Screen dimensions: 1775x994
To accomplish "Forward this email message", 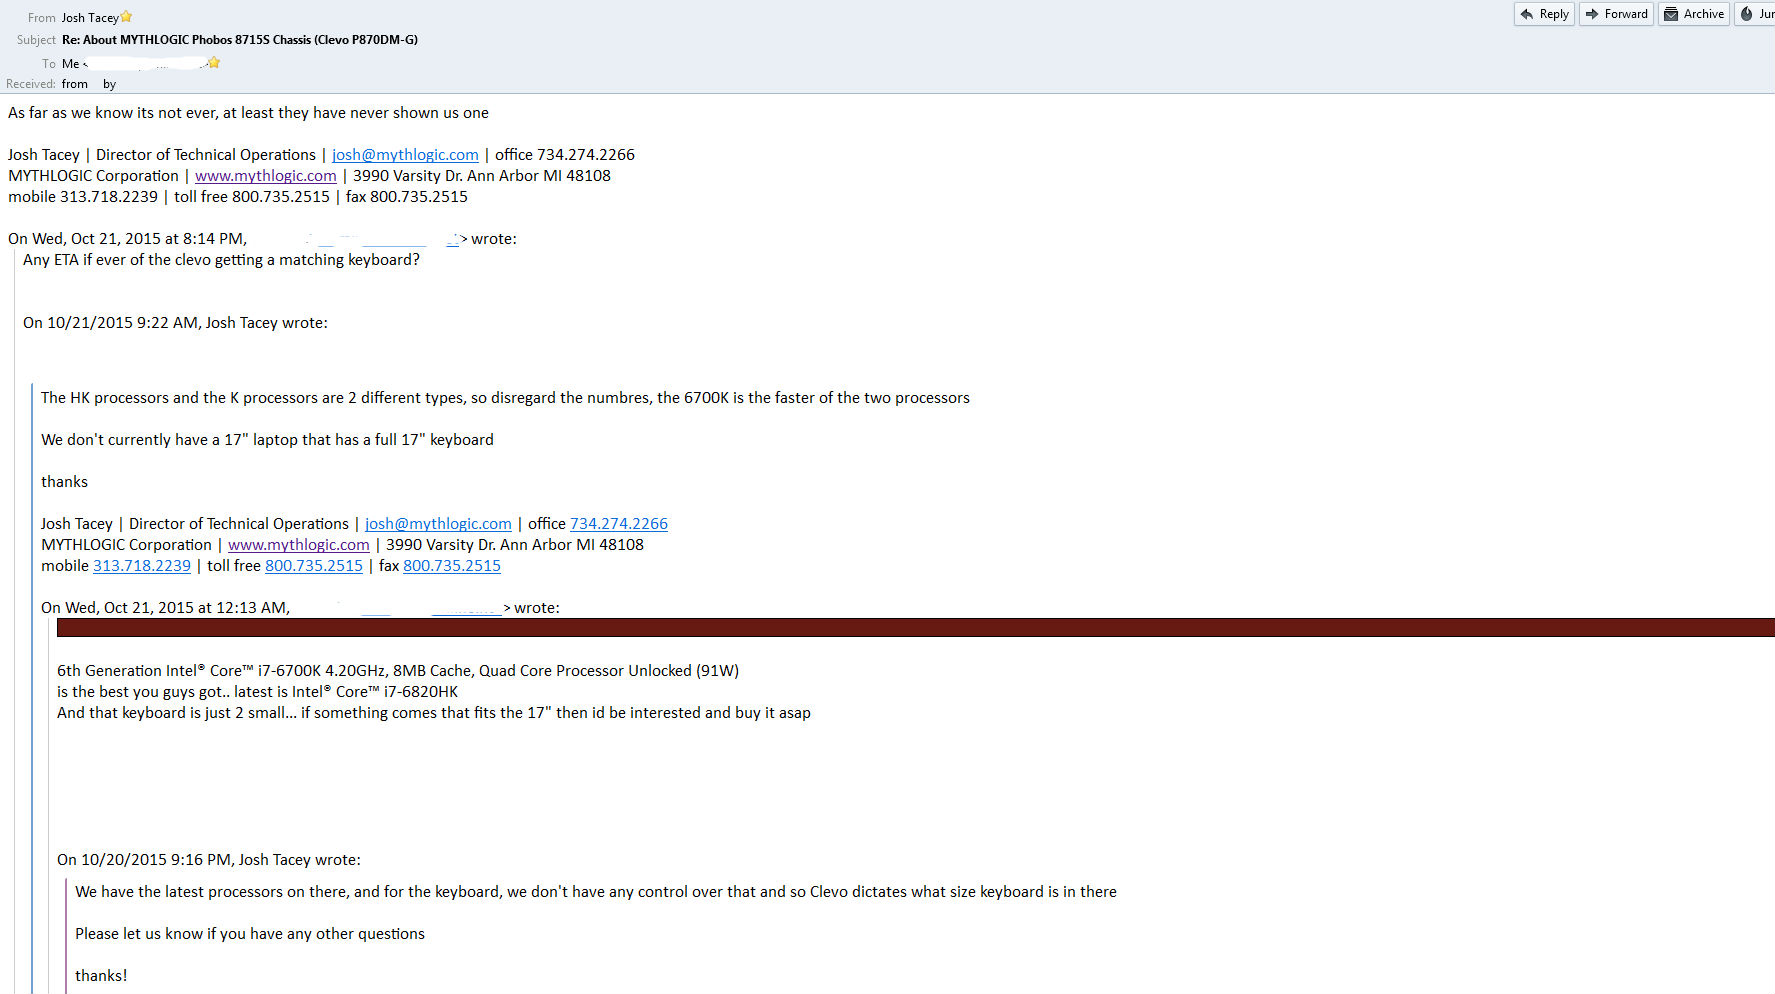I will [x=1616, y=14].
